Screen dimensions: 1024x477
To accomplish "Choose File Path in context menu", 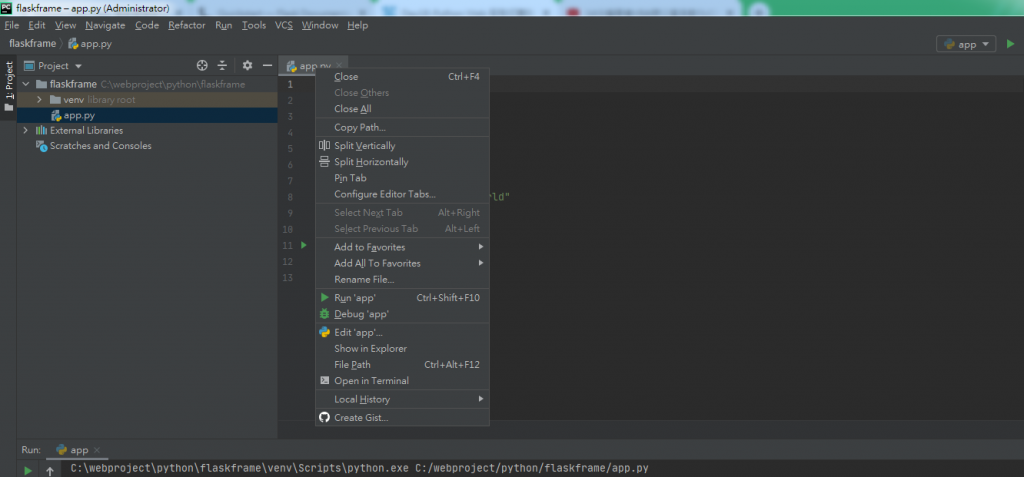I will pyautogui.click(x=402, y=365).
